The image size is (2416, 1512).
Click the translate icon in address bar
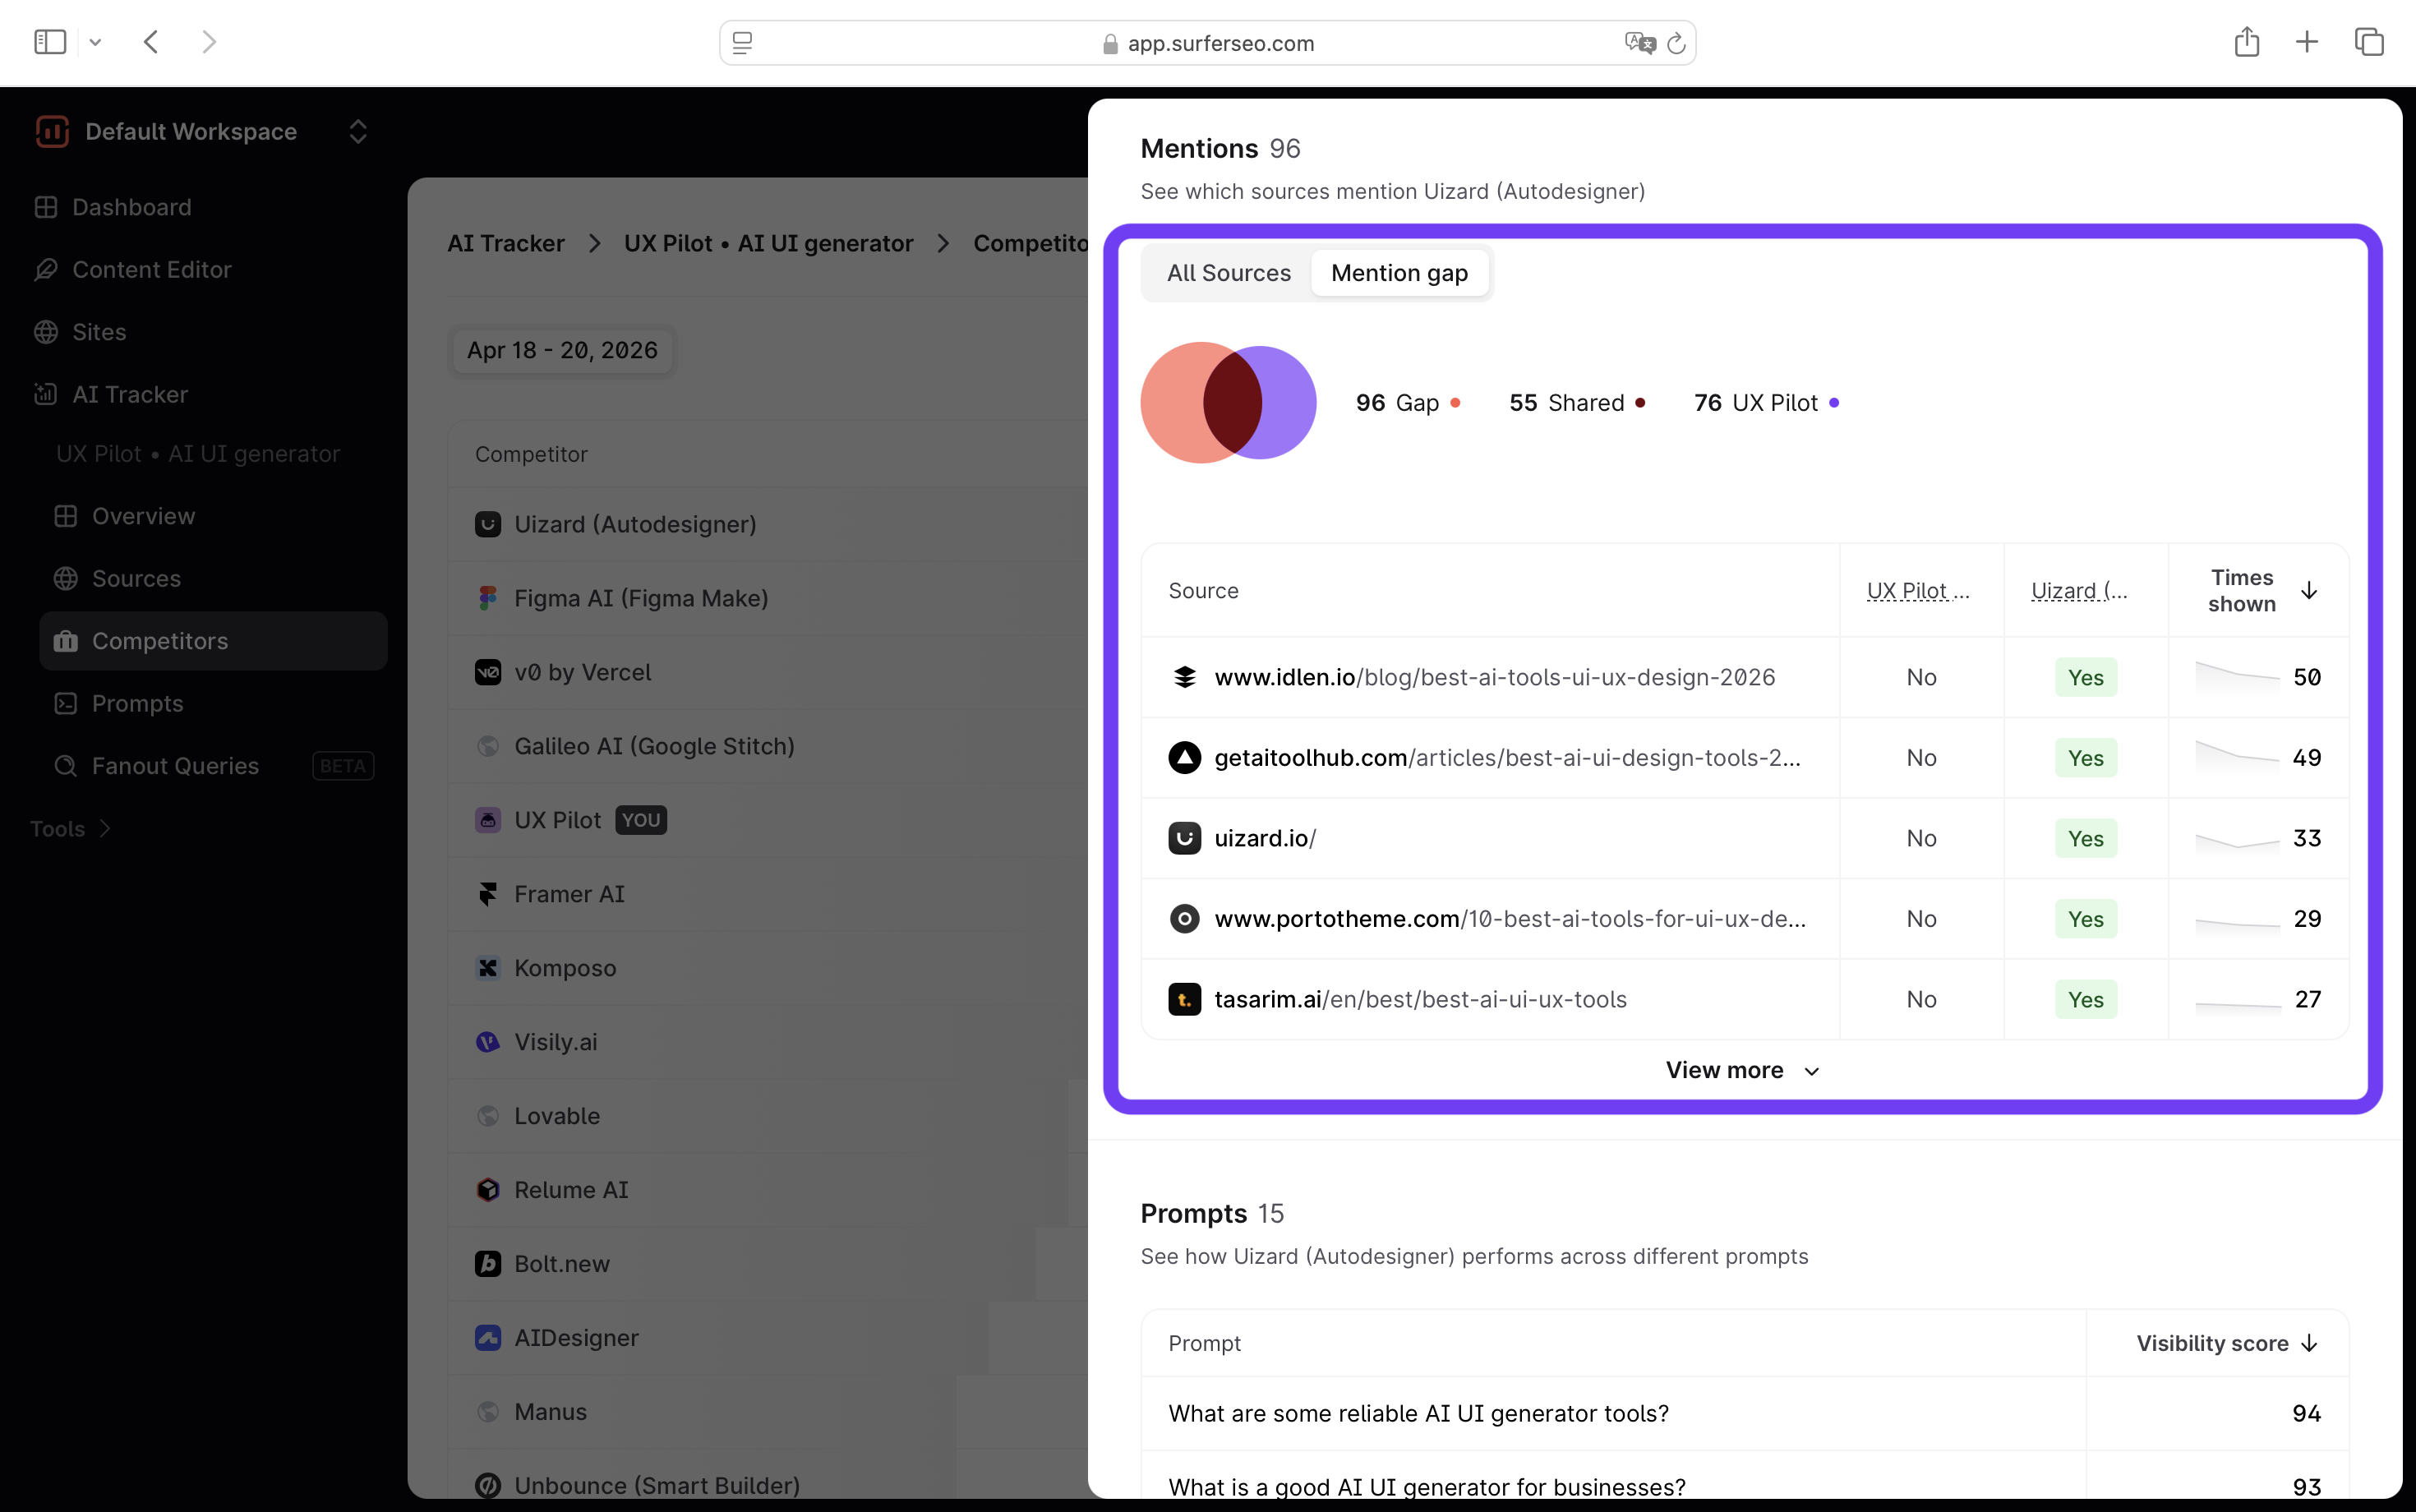1639,44
